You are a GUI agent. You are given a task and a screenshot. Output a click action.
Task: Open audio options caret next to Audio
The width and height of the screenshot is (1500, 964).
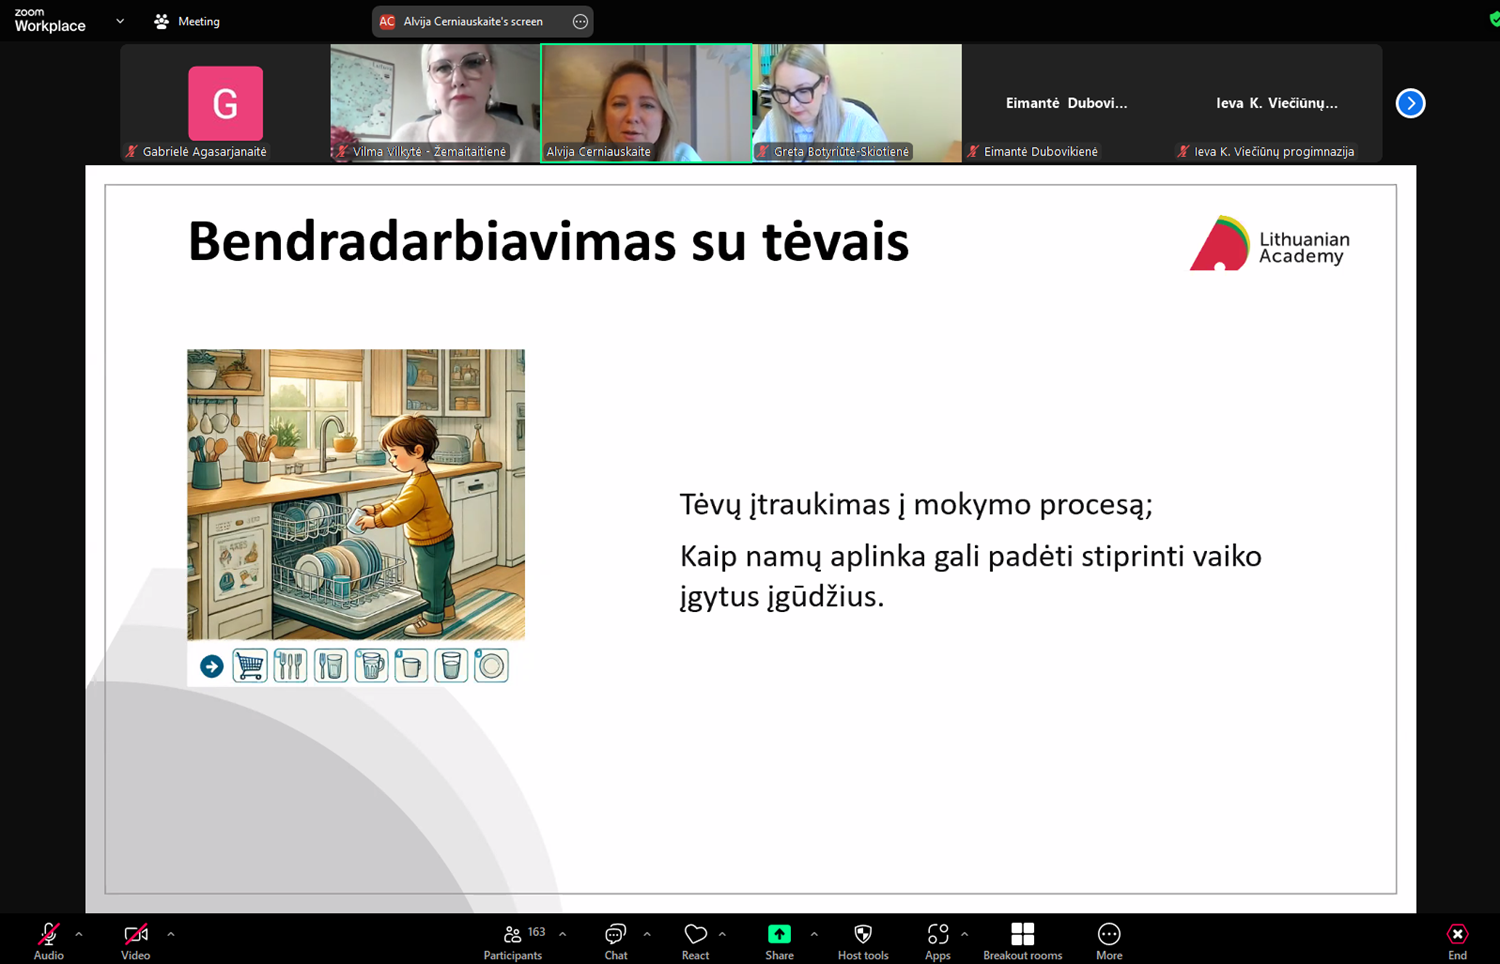point(79,934)
